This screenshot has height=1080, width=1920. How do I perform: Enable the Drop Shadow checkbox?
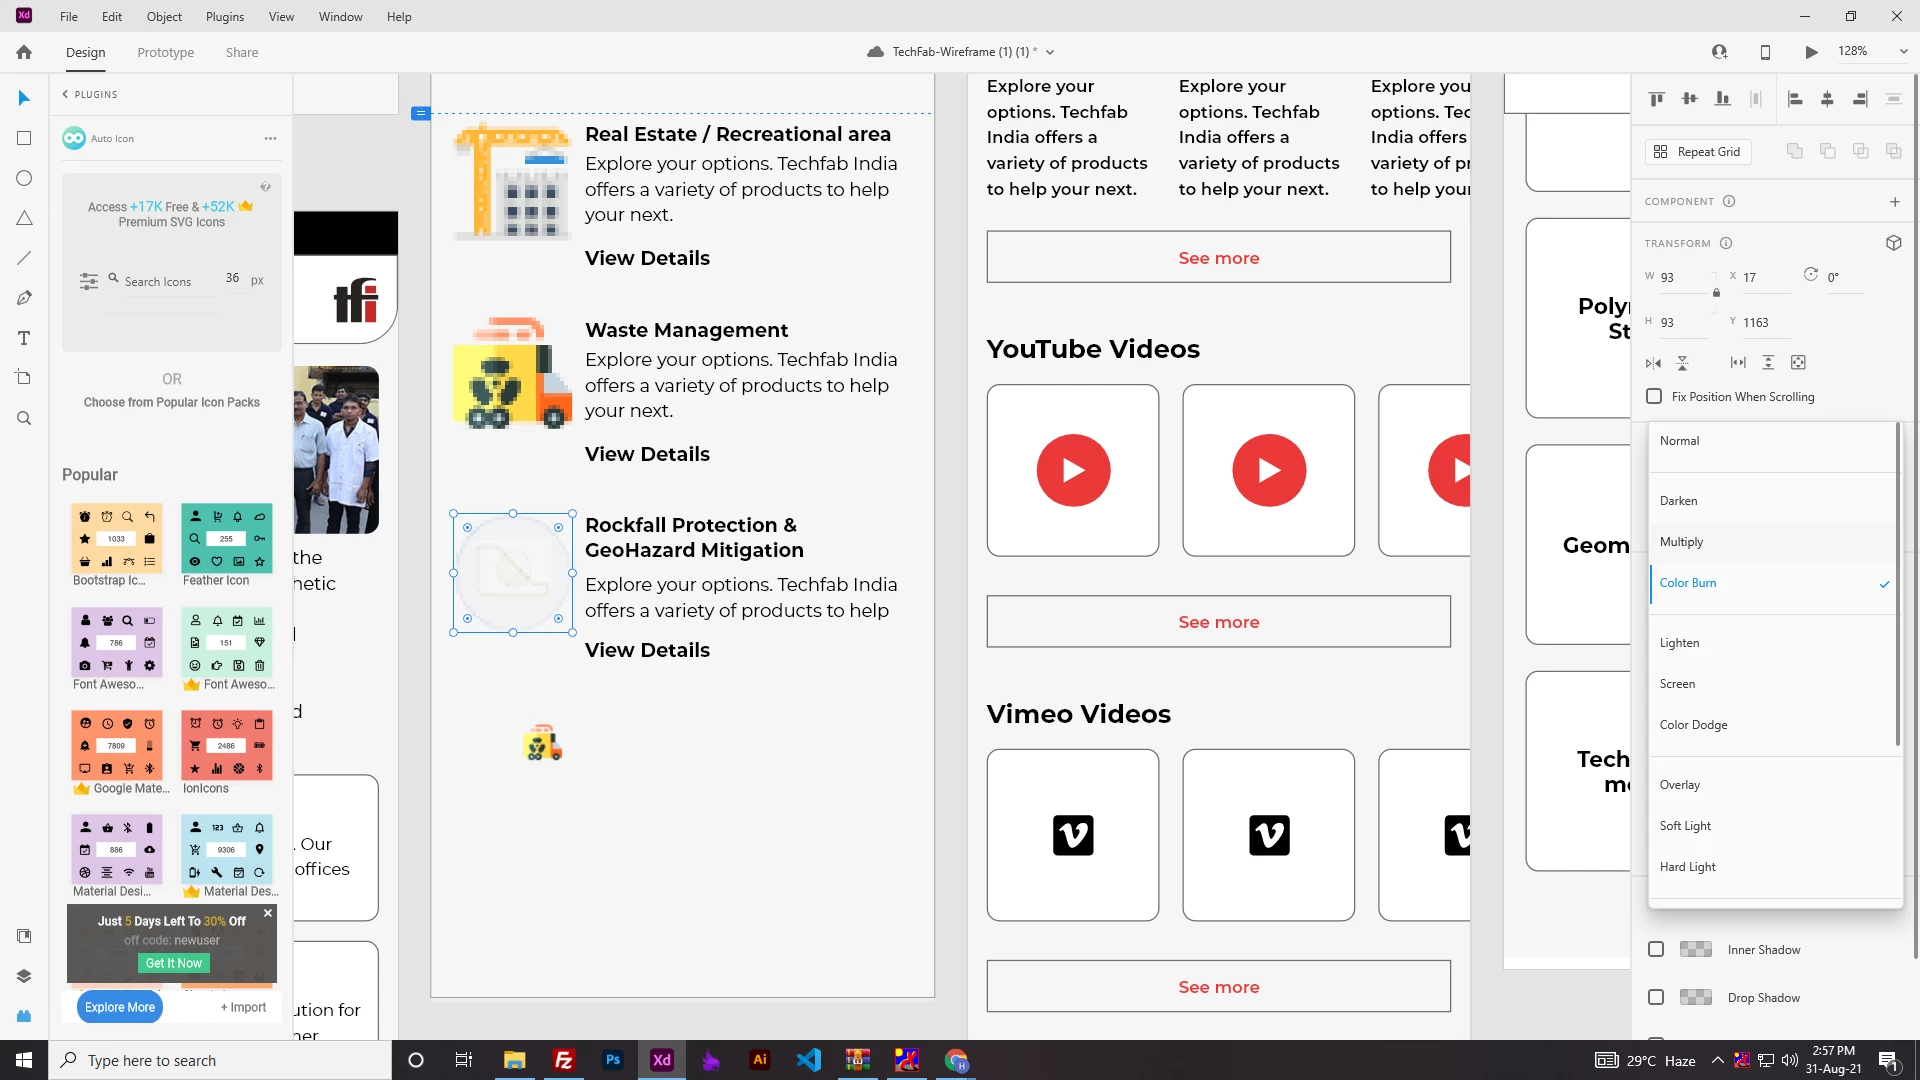pyautogui.click(x=1656, y=997)
